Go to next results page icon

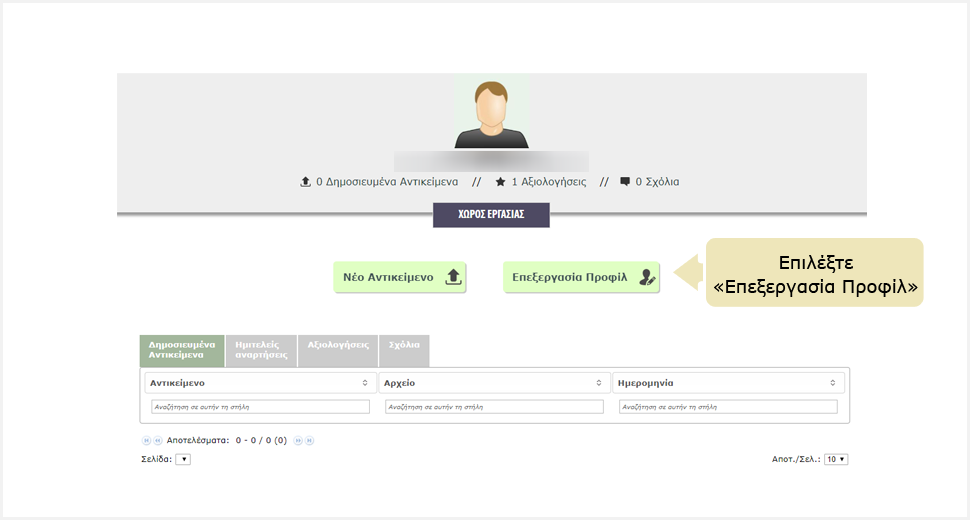pyautogui.click(x=298, y=440)
